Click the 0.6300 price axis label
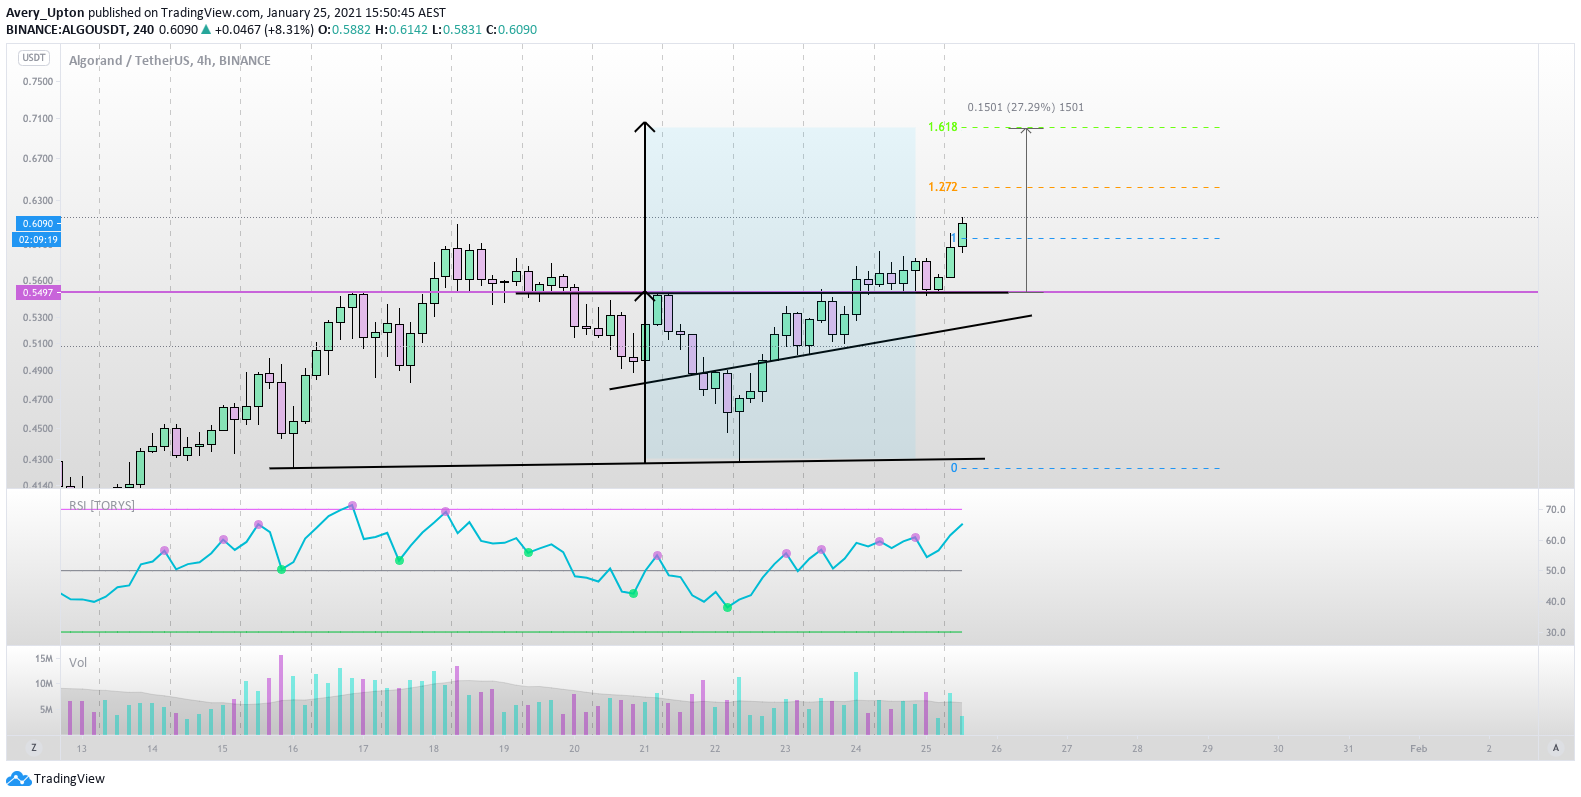This screenshot has height=797, width=1581. pos(38,201)
